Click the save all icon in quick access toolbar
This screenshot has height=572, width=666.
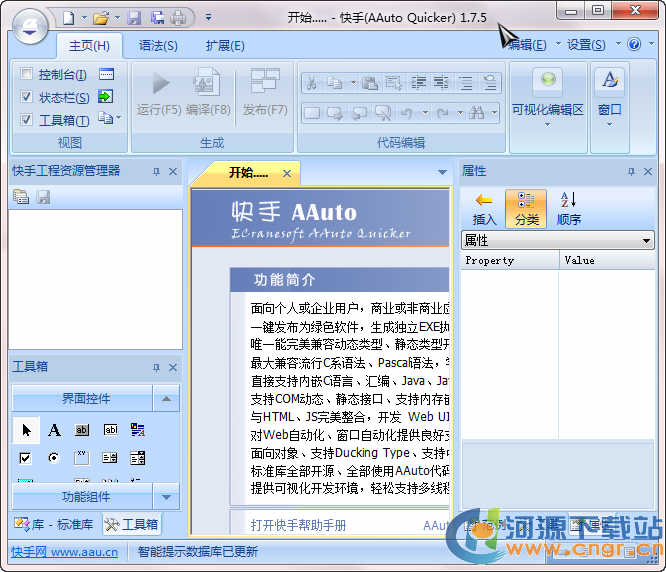pos(158,18)
